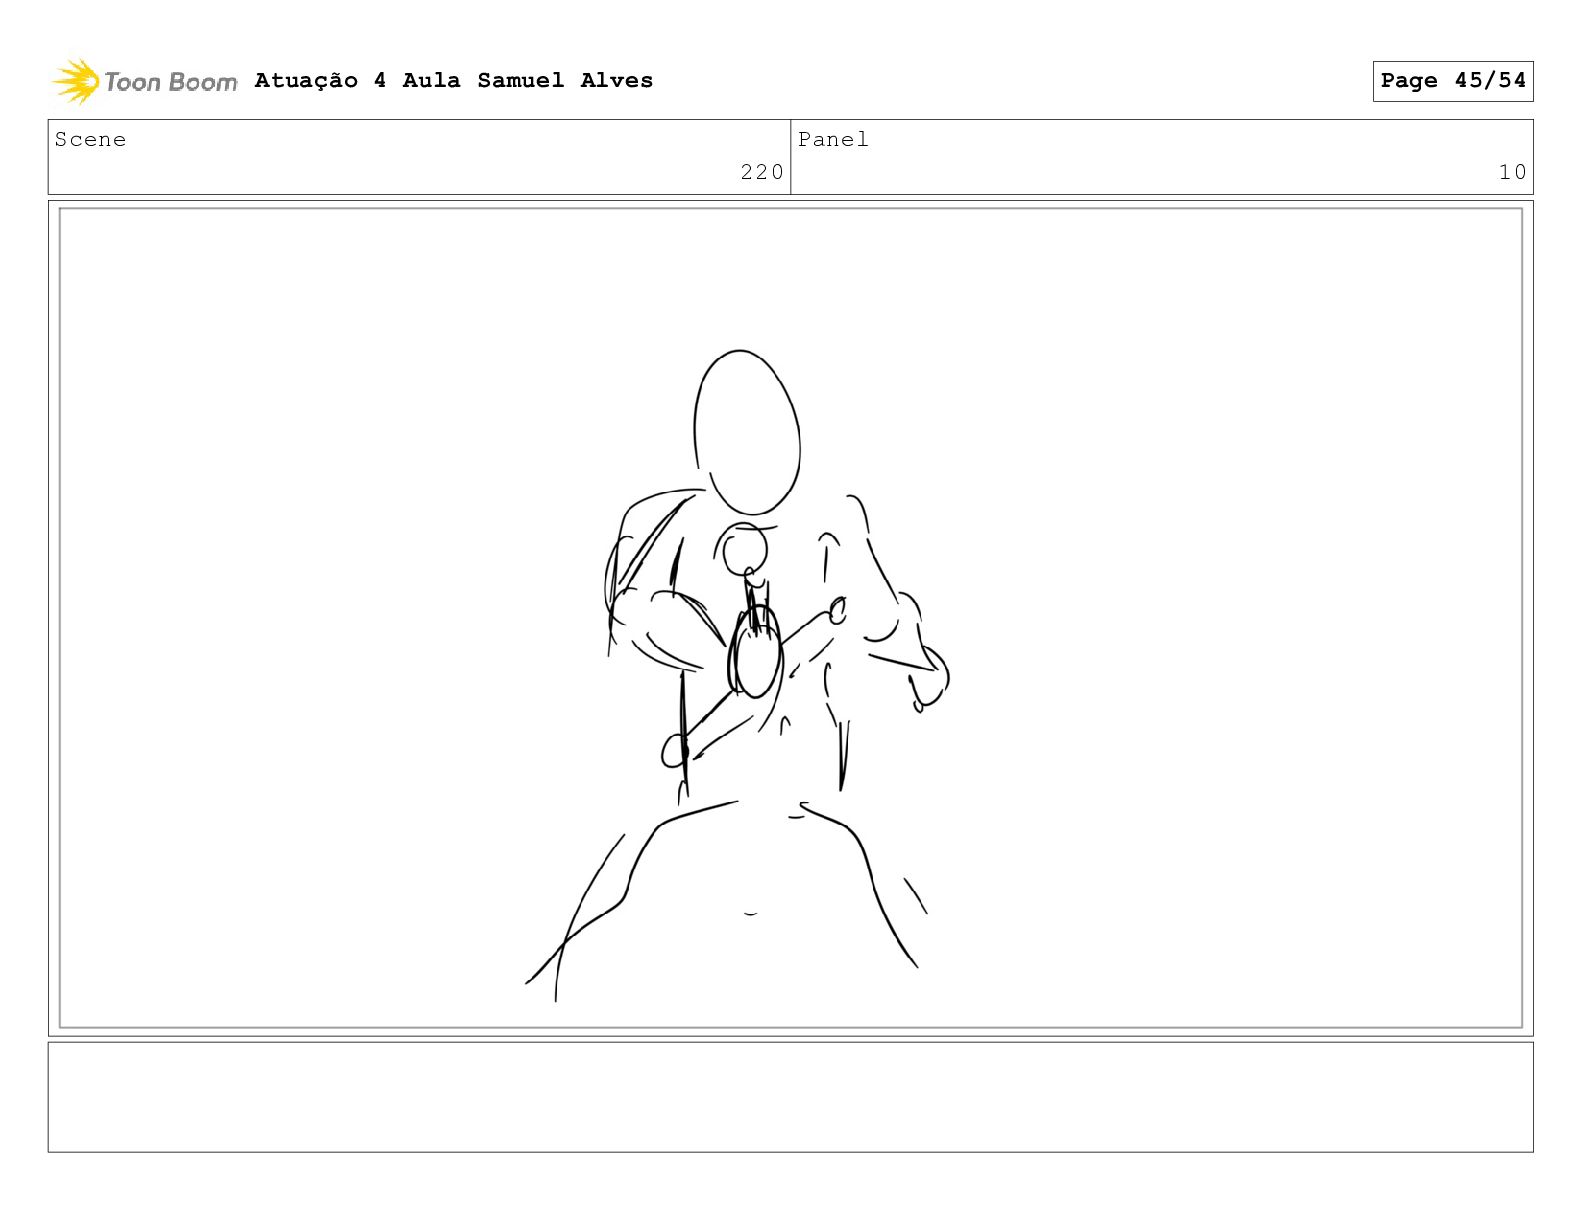Click the 'Scene' label
This screenshot has width=1584, height=1224.
point(90,139)
